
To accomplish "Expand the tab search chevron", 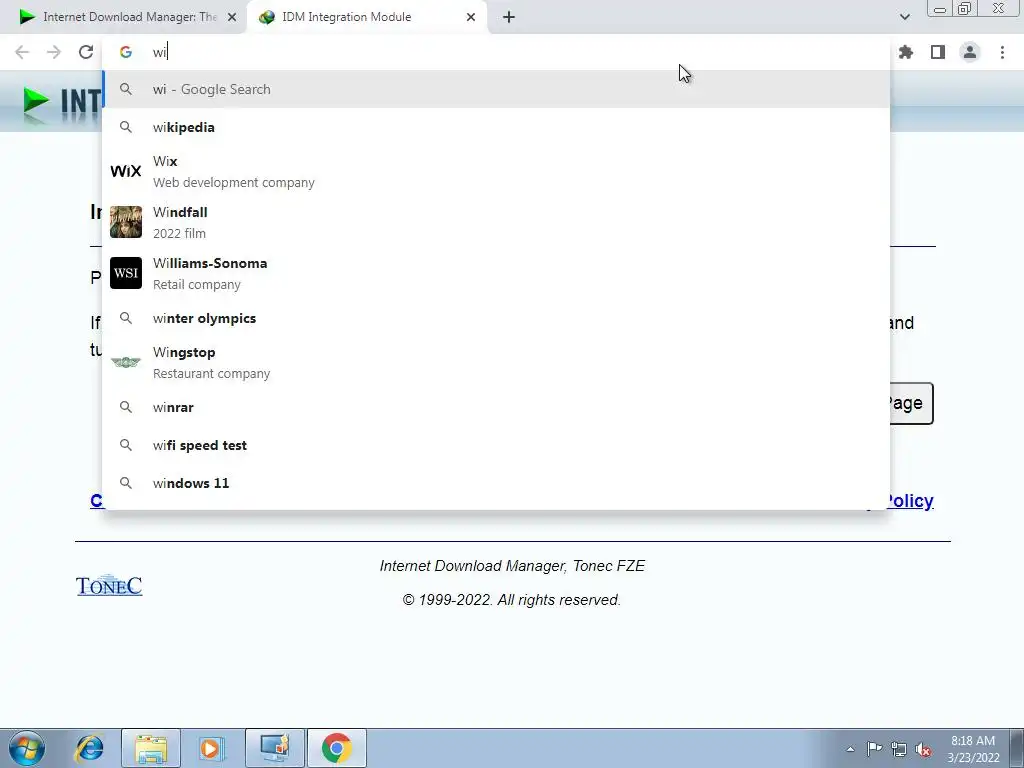I will 904,17.
